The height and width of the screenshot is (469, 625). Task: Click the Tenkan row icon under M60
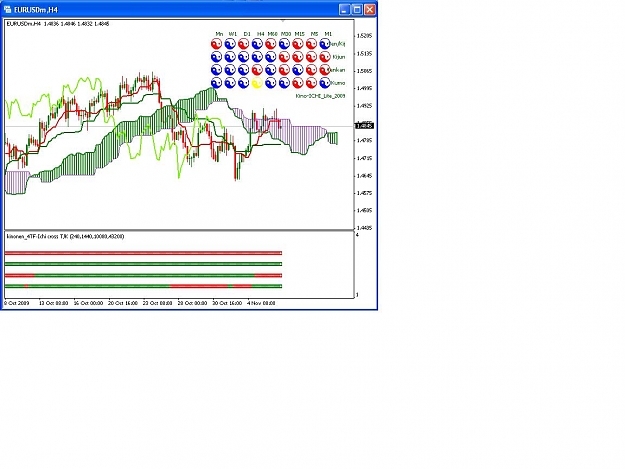click(271, 70)
